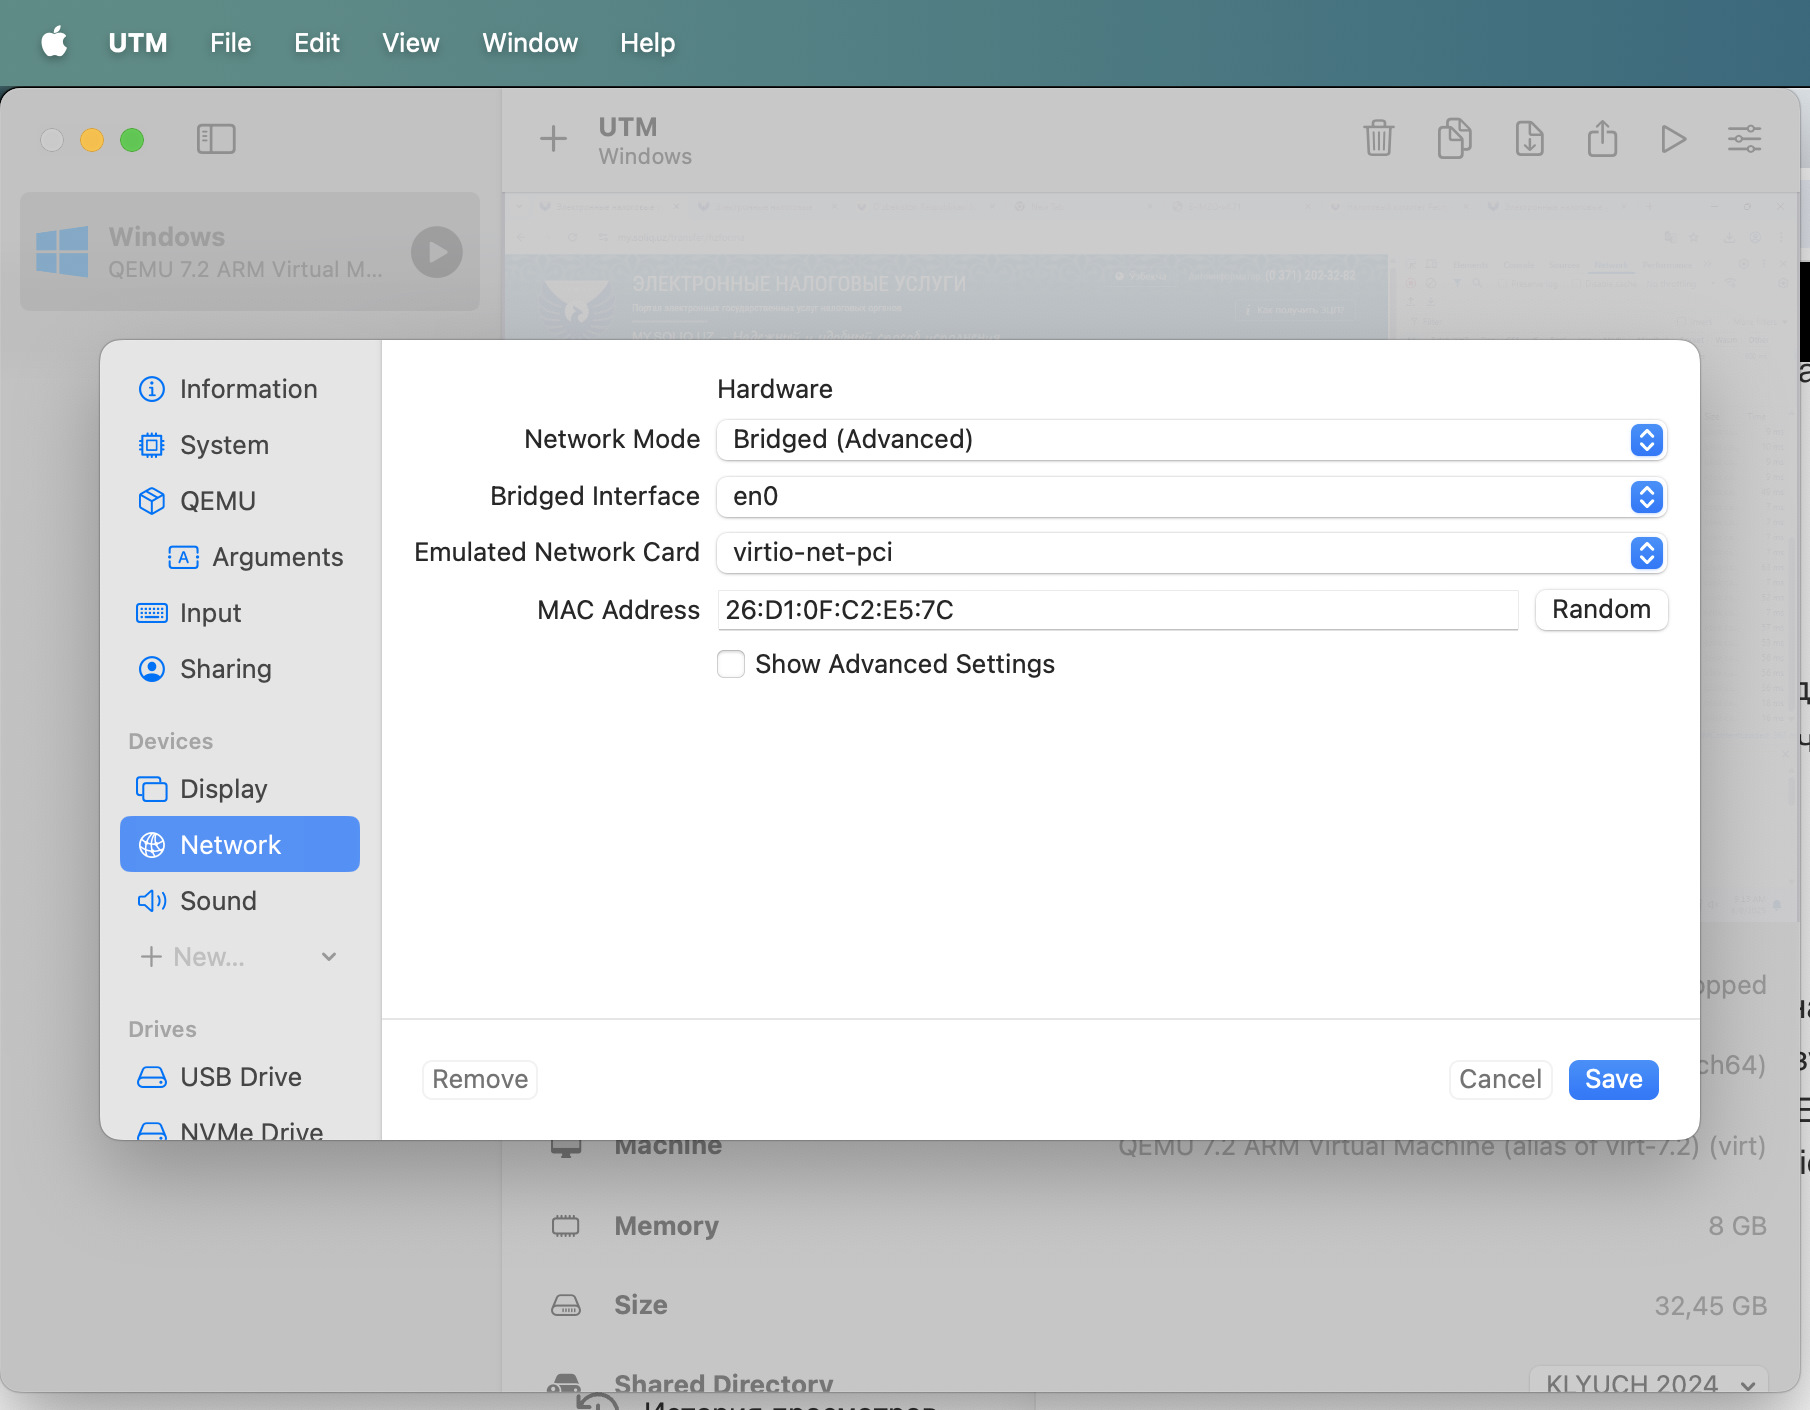Toggle the sidebar visibility icon
Image resolution: width=1810 pixels, height=1410 pixels.
(216, 139)
